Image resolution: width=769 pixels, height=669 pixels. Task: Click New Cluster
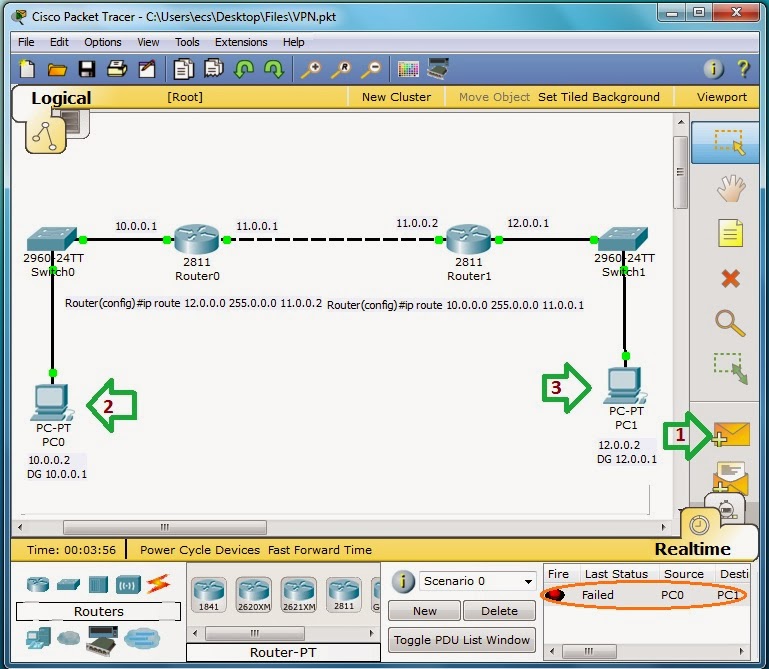pos(396,97)
